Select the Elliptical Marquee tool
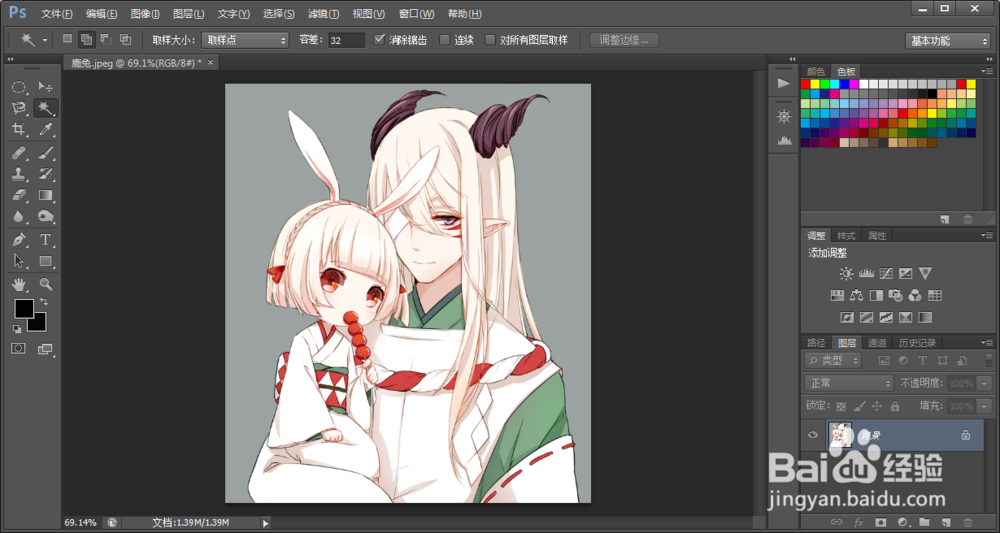This screenshot has width=1000, height=533. click(x=18, y=87)
